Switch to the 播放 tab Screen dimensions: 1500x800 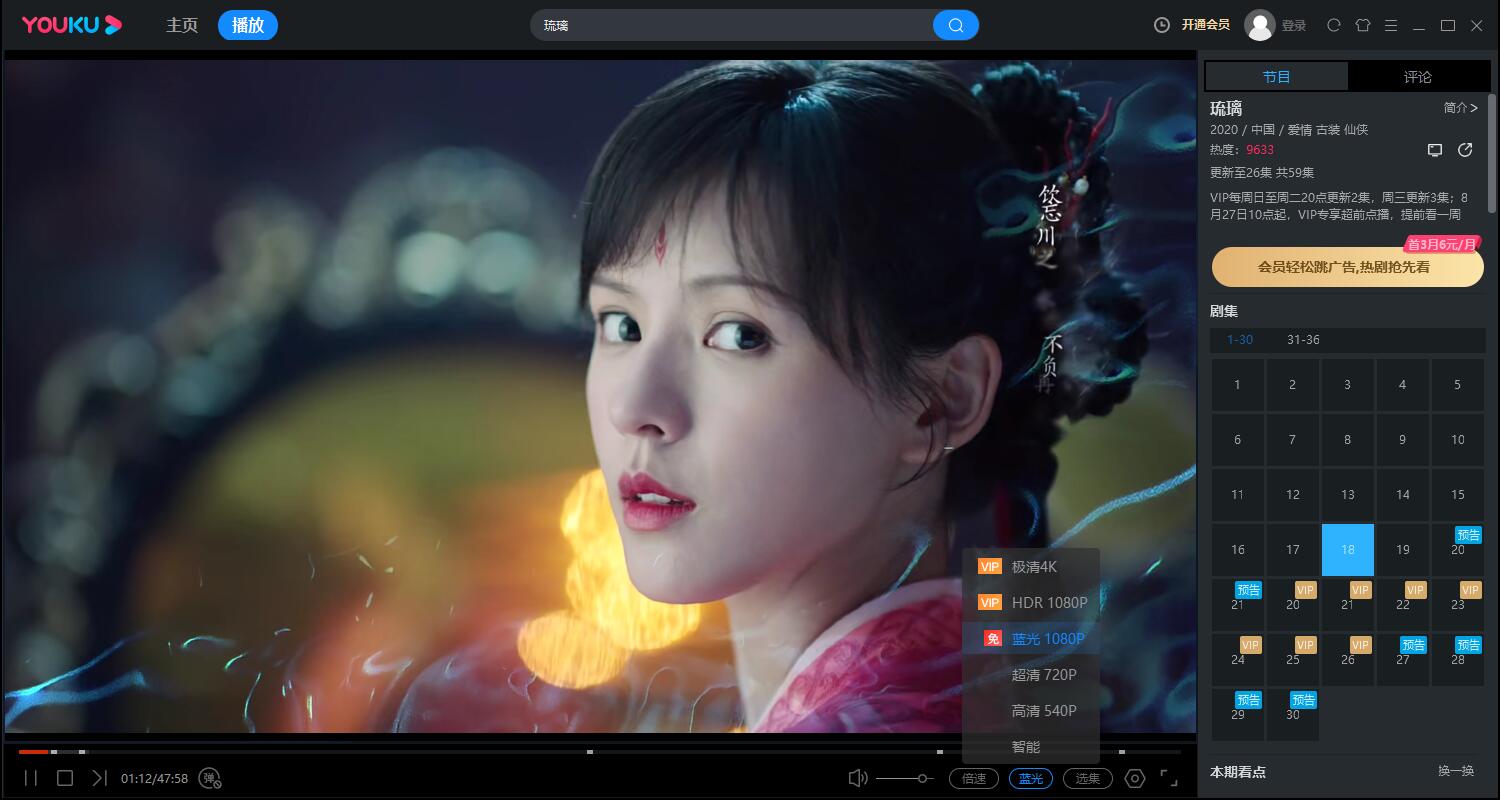click(248, 25)
